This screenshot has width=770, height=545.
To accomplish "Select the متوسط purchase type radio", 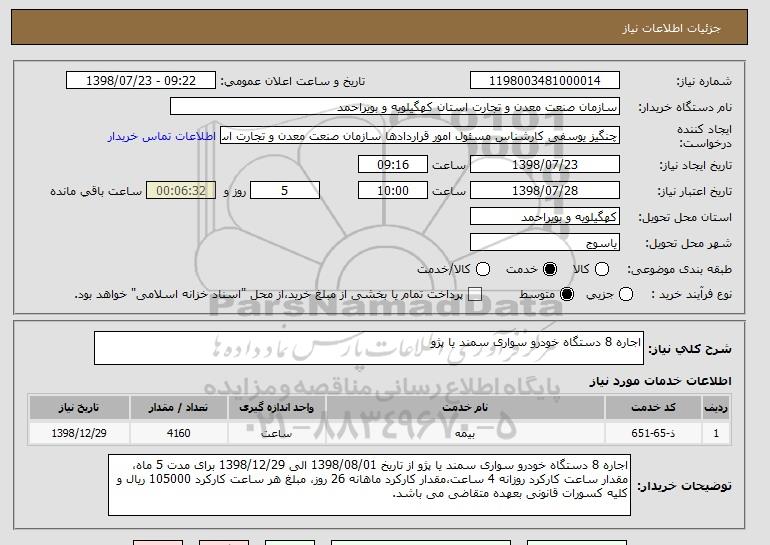I will [x=567, y=294].
